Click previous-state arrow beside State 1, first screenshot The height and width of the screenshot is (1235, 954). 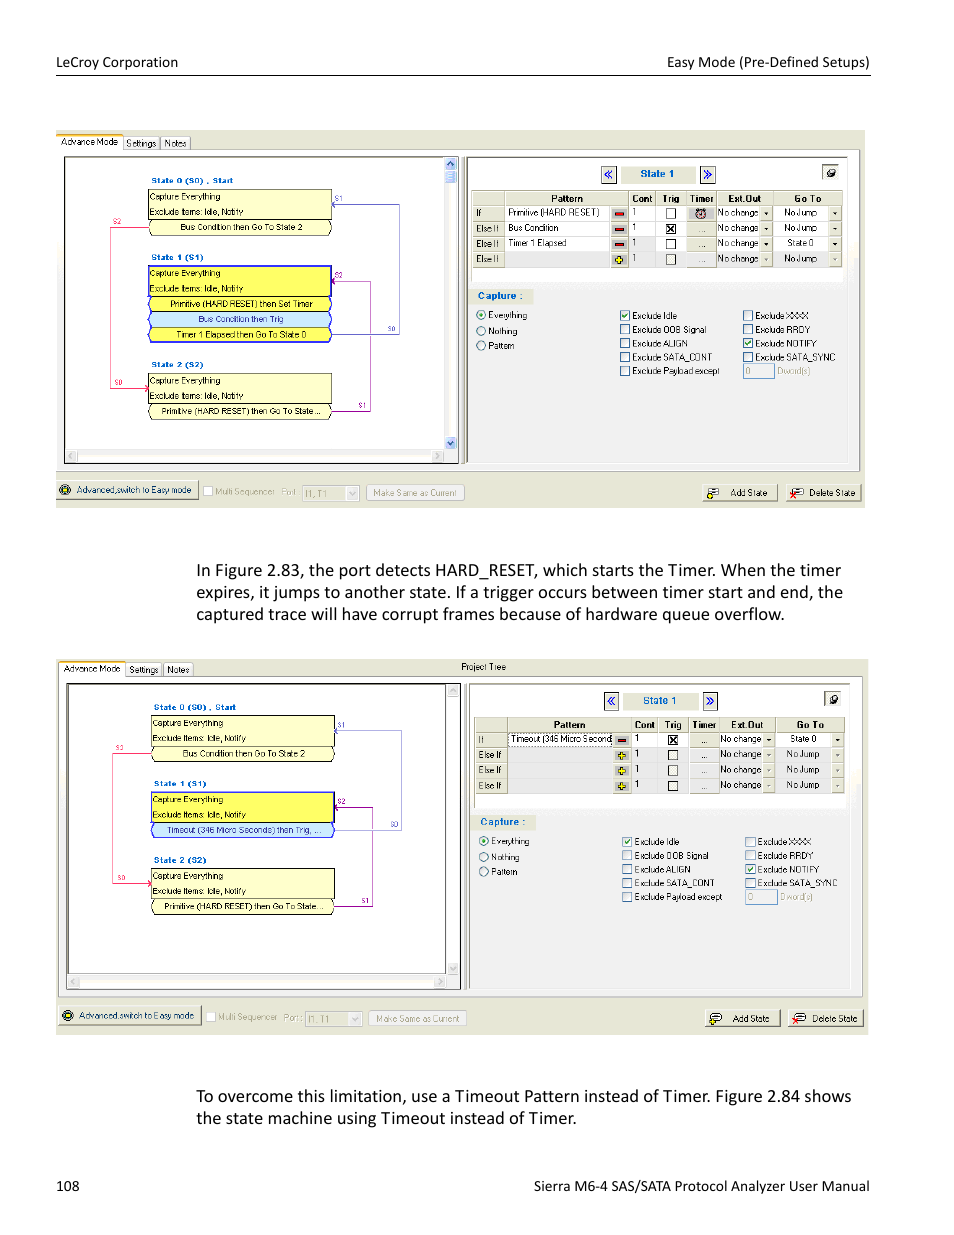click(x=608, y=174)
